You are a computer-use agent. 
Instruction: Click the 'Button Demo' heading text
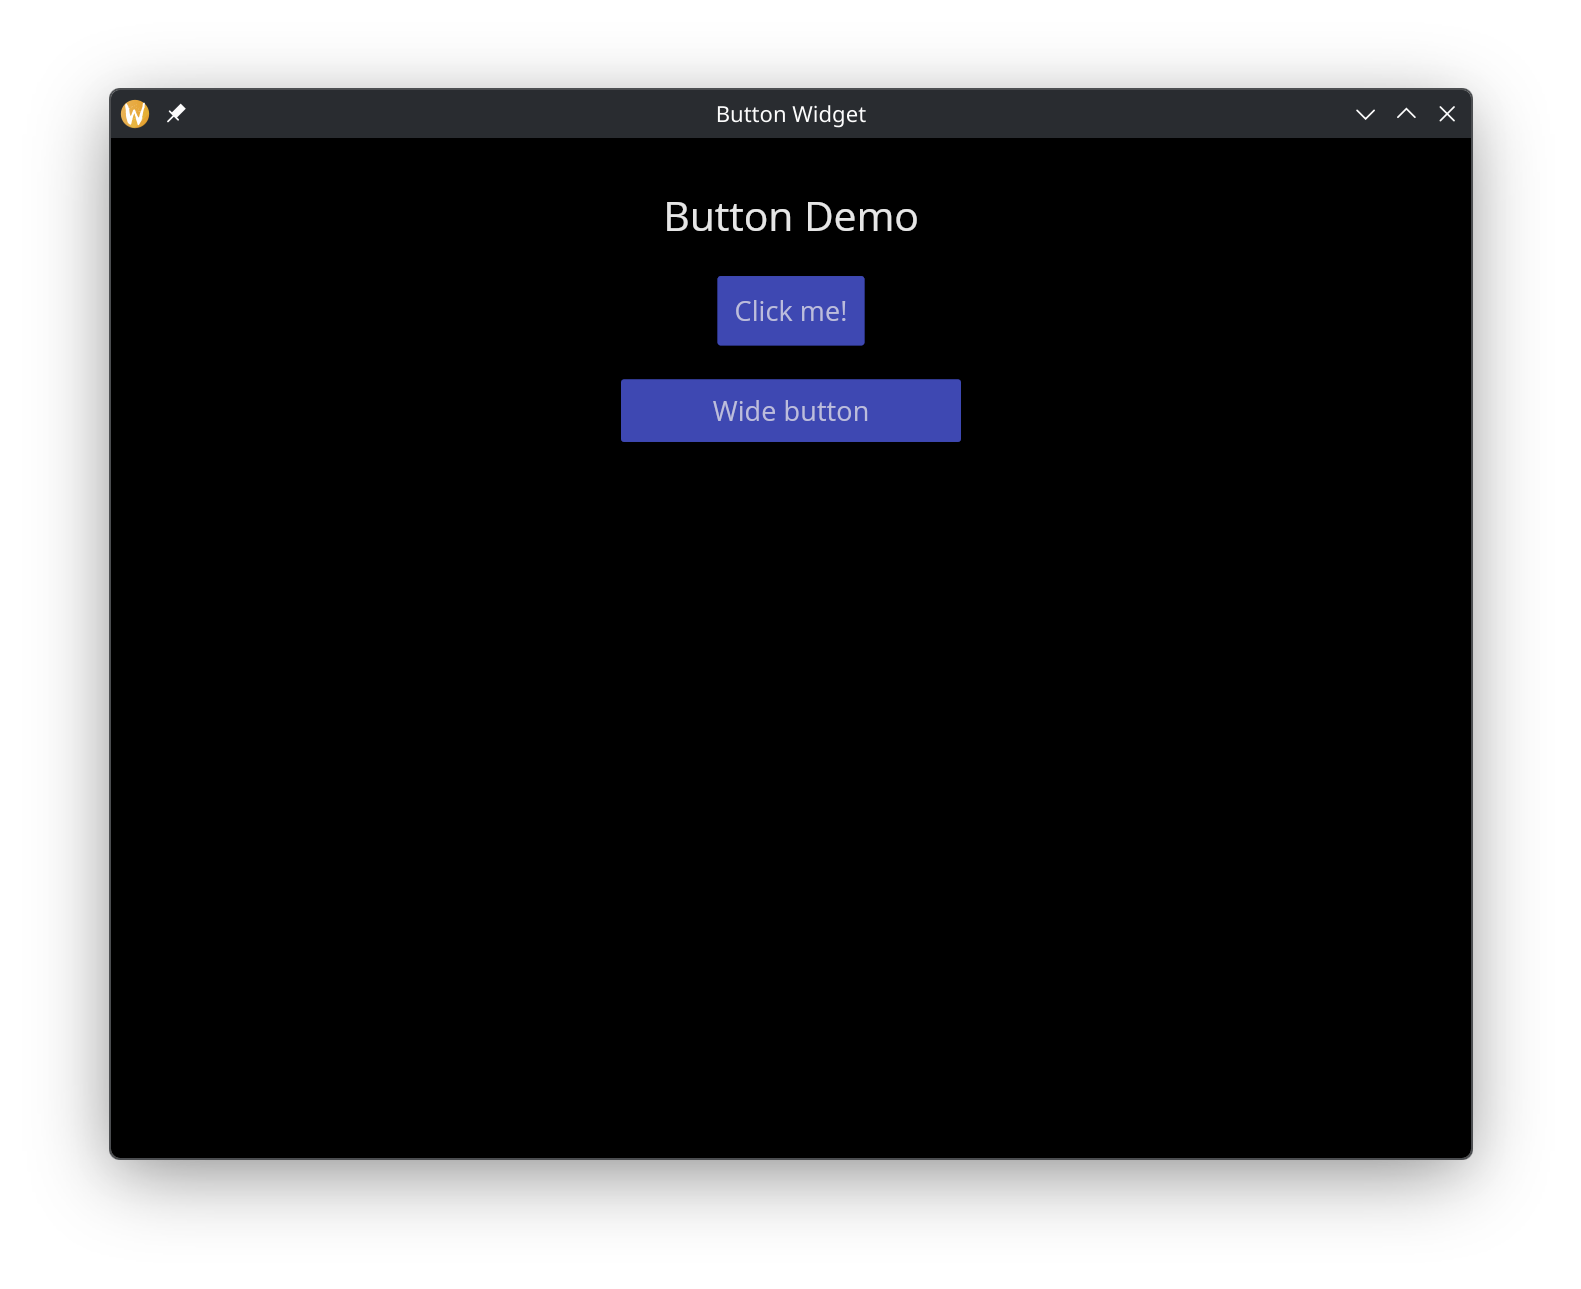coord(790,217)
